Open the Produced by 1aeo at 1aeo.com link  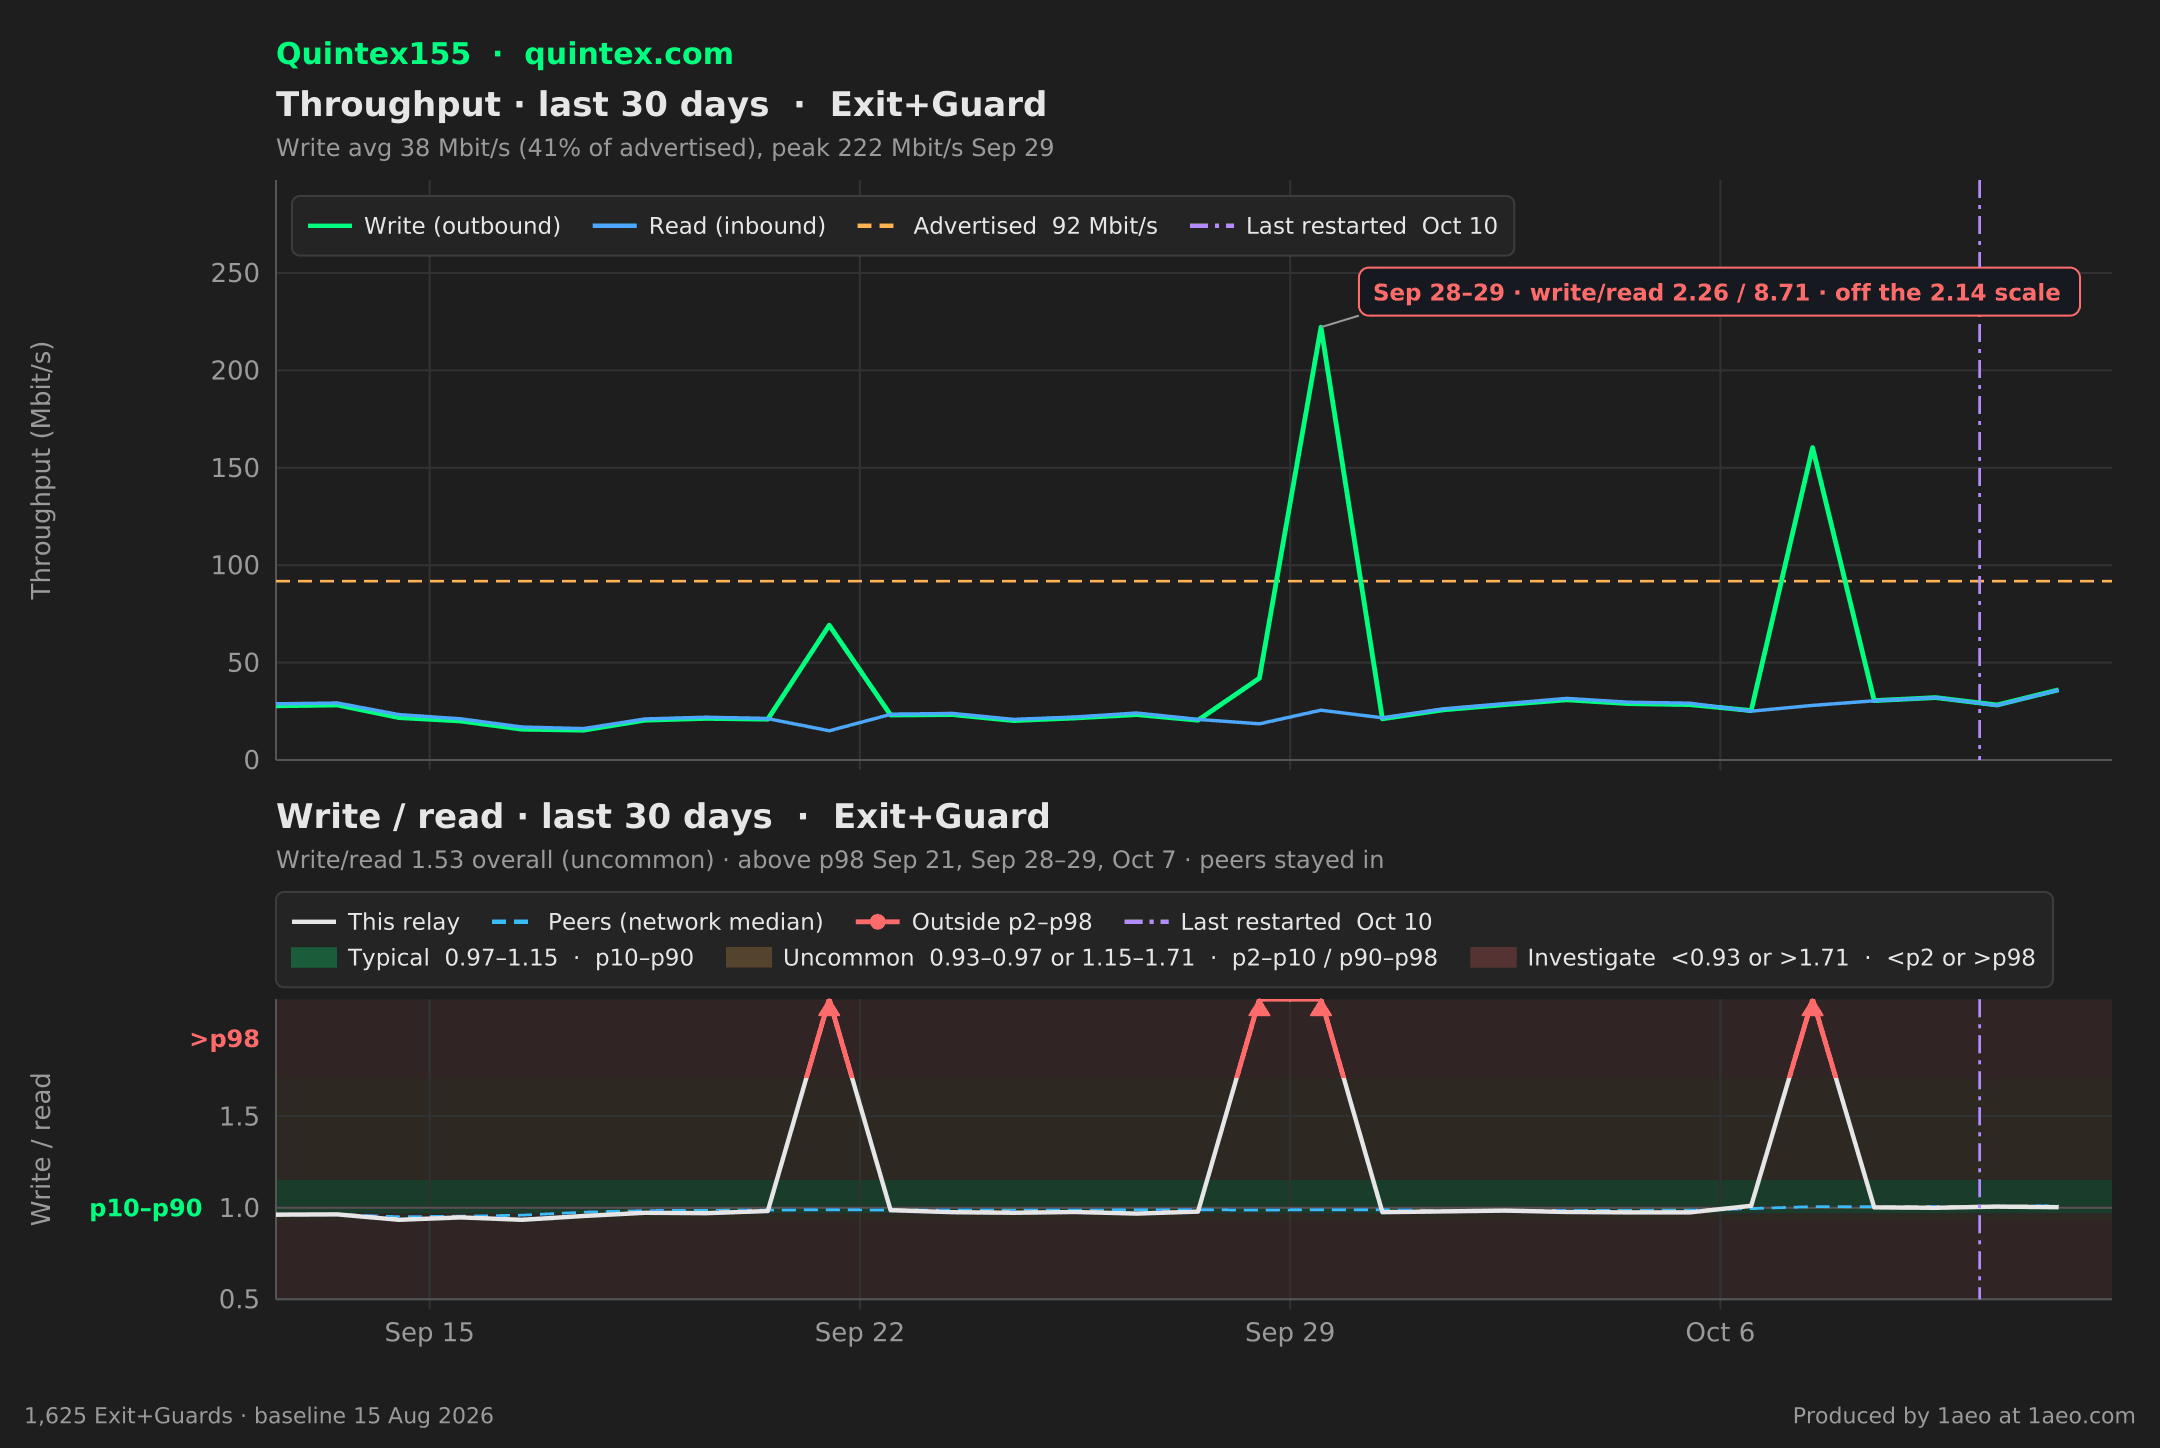click(1964, 1416)
